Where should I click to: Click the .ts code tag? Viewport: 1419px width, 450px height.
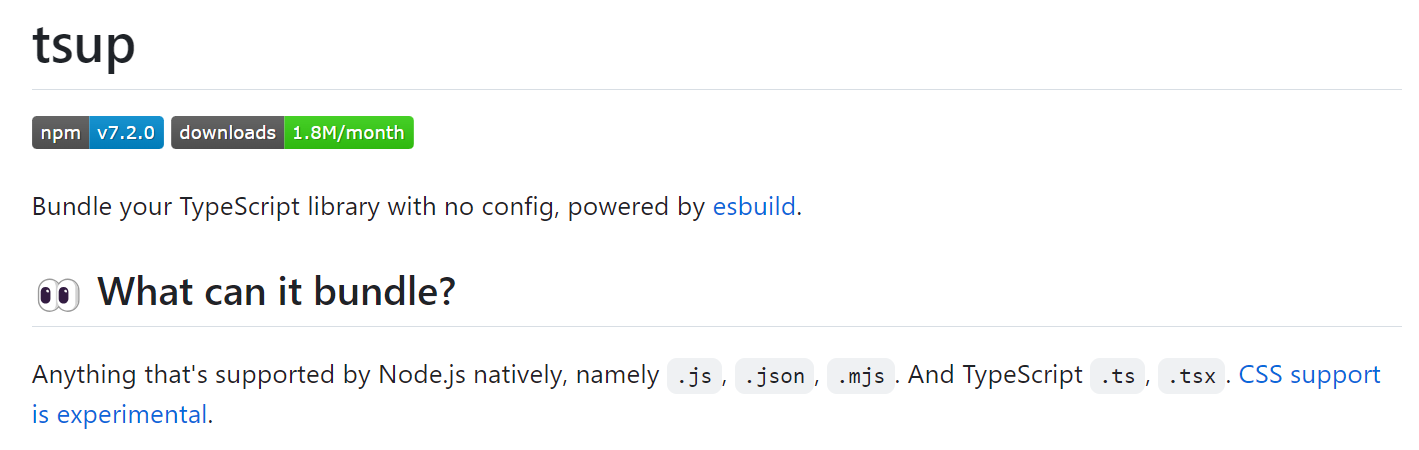[x=1117, y=376]
